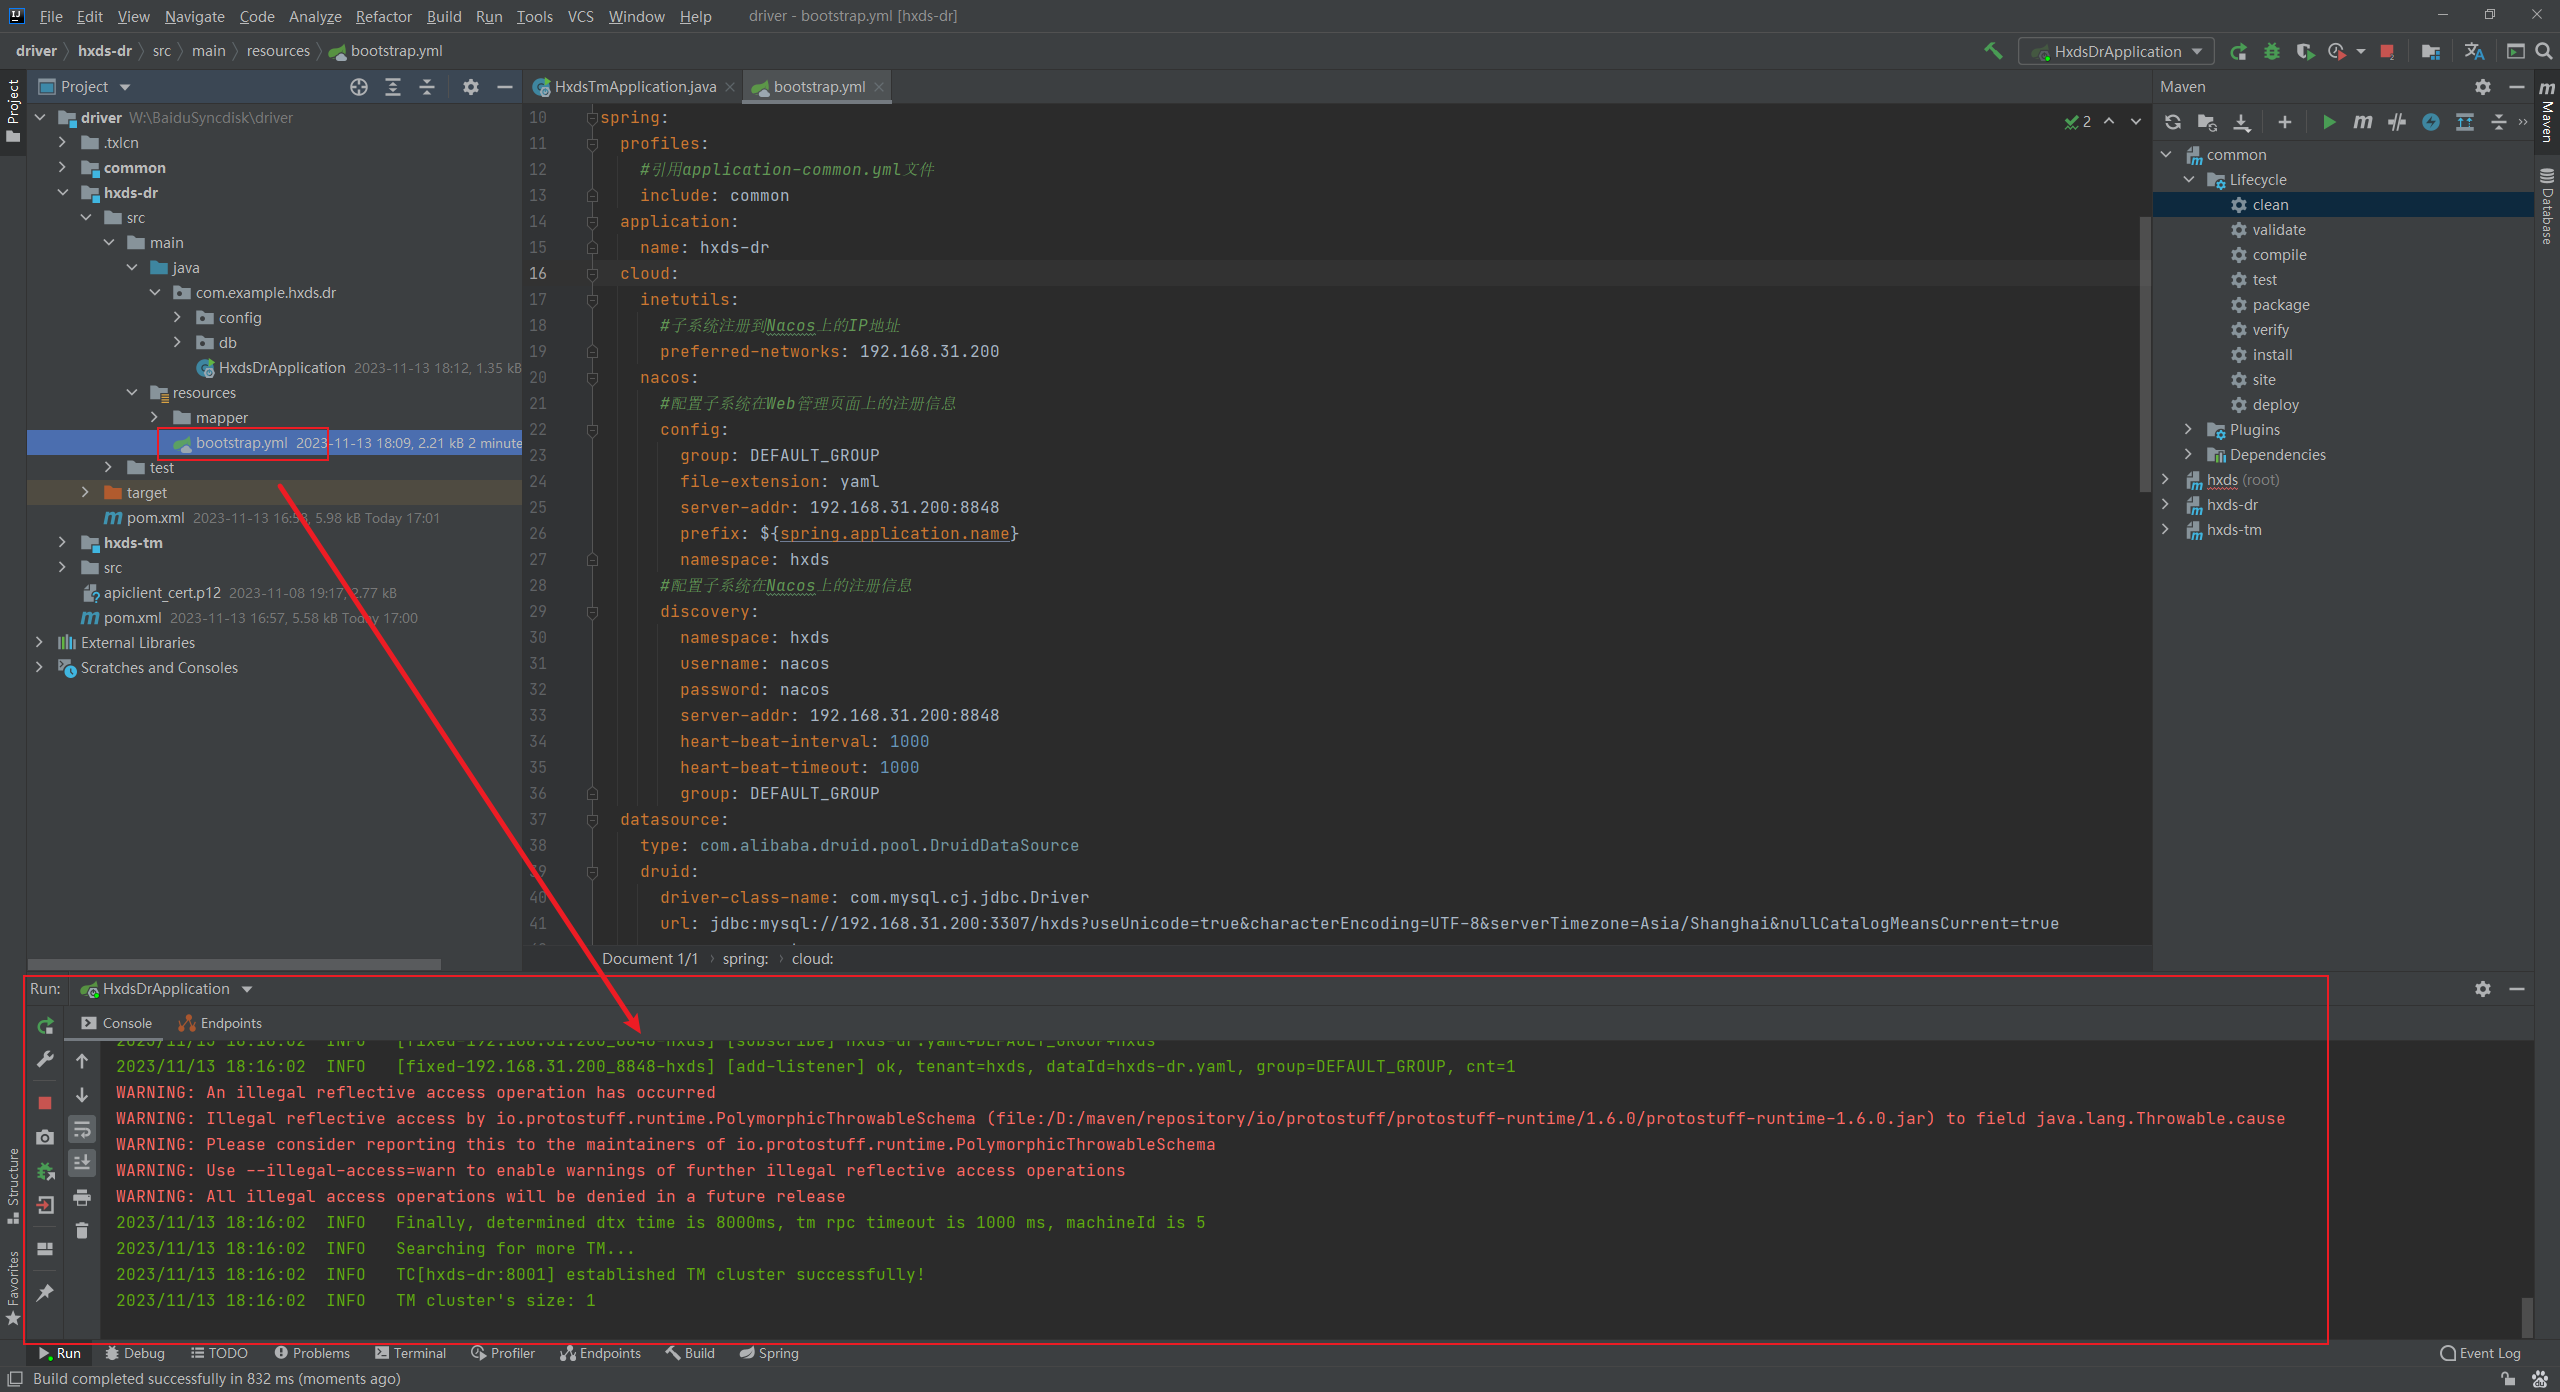The width and height of the screenshot is (2560, 1392).
Task: Expand Maven Plugins node
Action: [2188, 429]
